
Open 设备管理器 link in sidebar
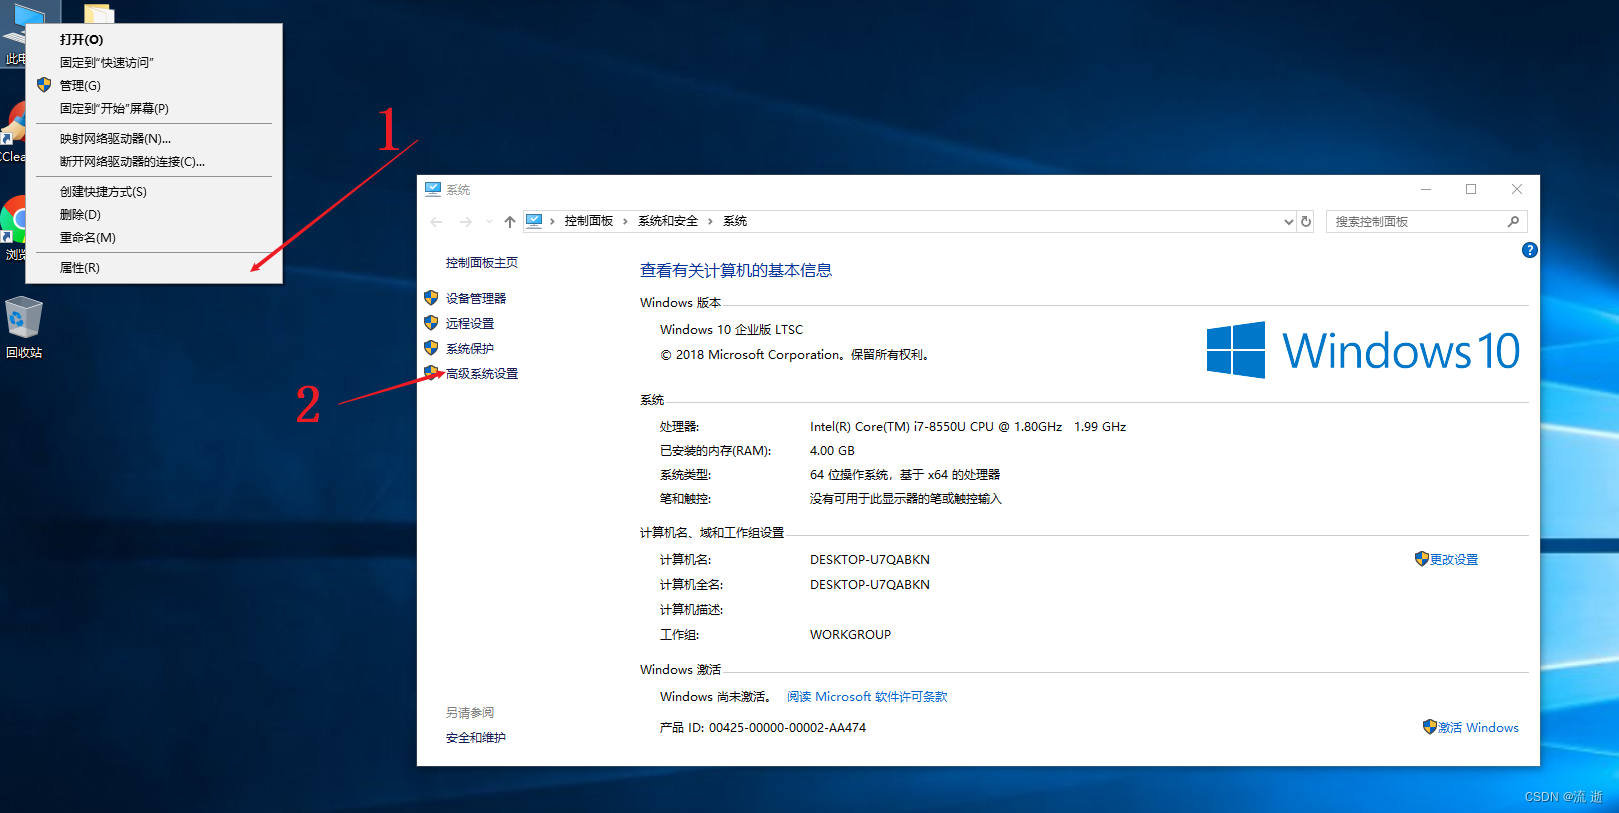[476, 299]
